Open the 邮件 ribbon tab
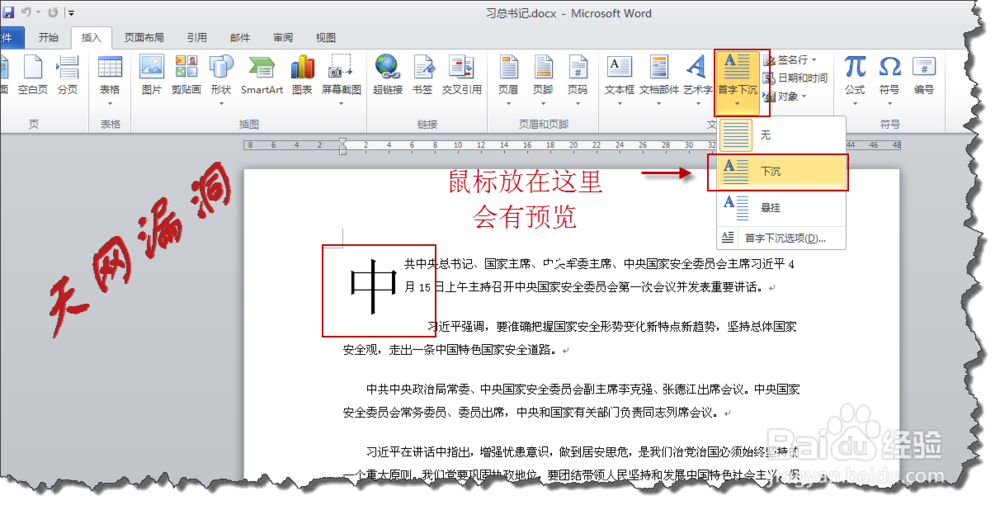The height and width of the screenshot is (510, 1000). pyautogui.click(x=240, y=38)
